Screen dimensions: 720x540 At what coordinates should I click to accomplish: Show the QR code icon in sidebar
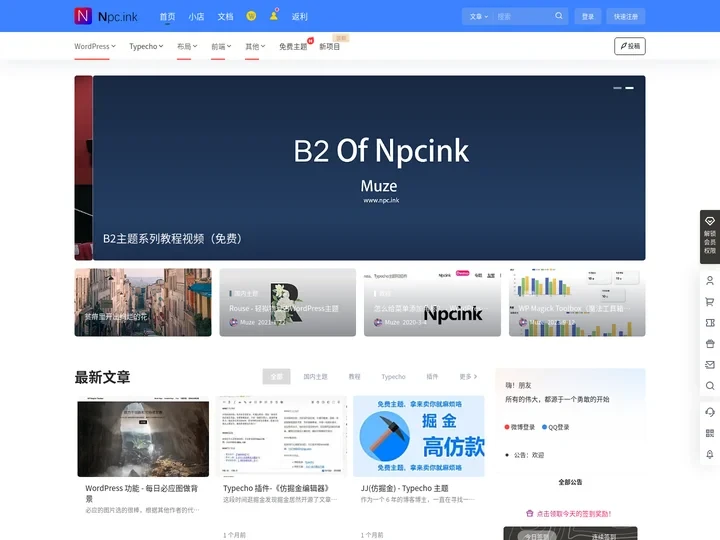coord(710,433)
